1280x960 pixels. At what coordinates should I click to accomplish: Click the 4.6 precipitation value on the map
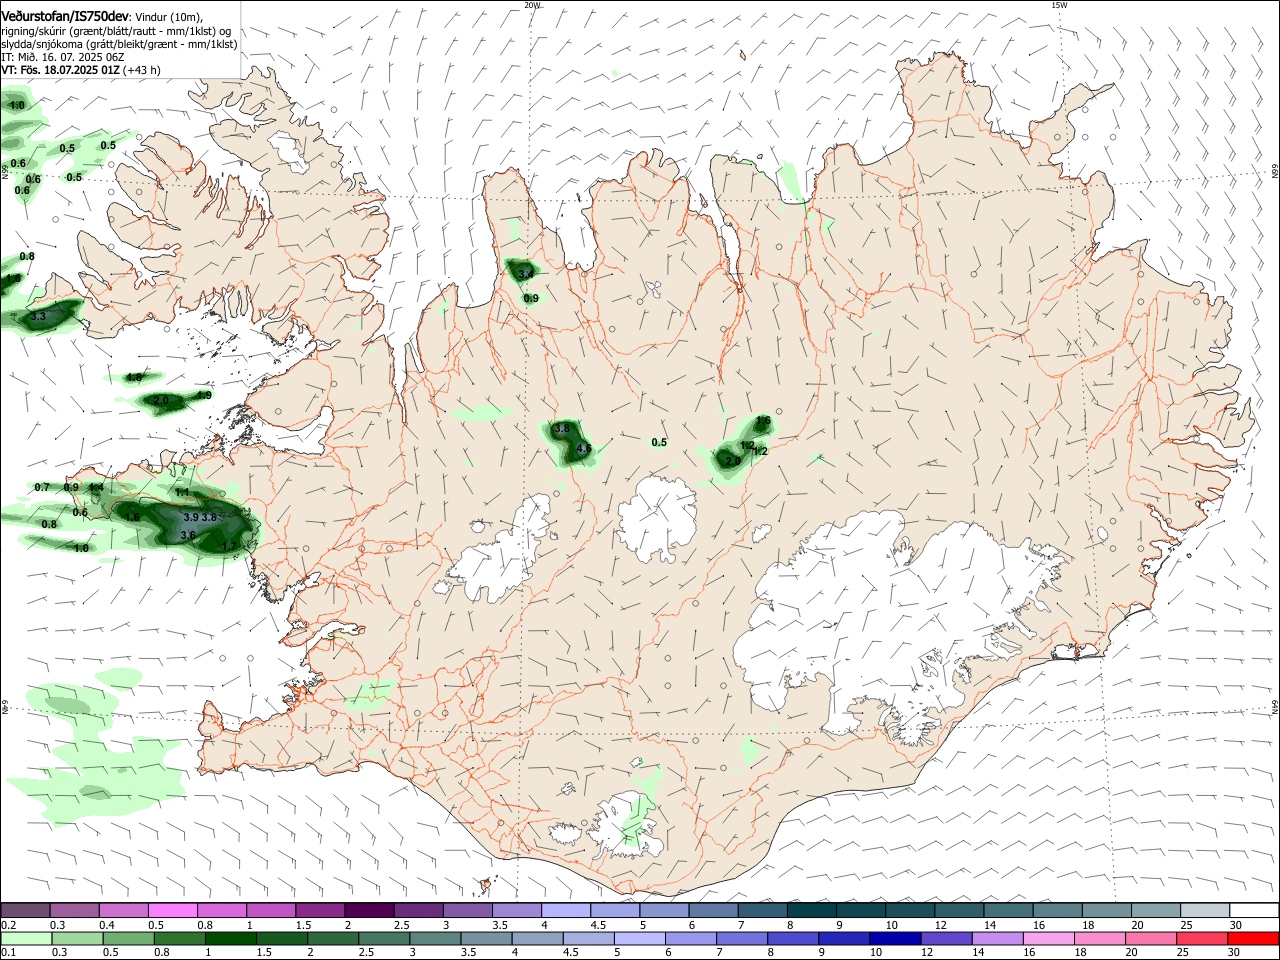coord(585,448)
